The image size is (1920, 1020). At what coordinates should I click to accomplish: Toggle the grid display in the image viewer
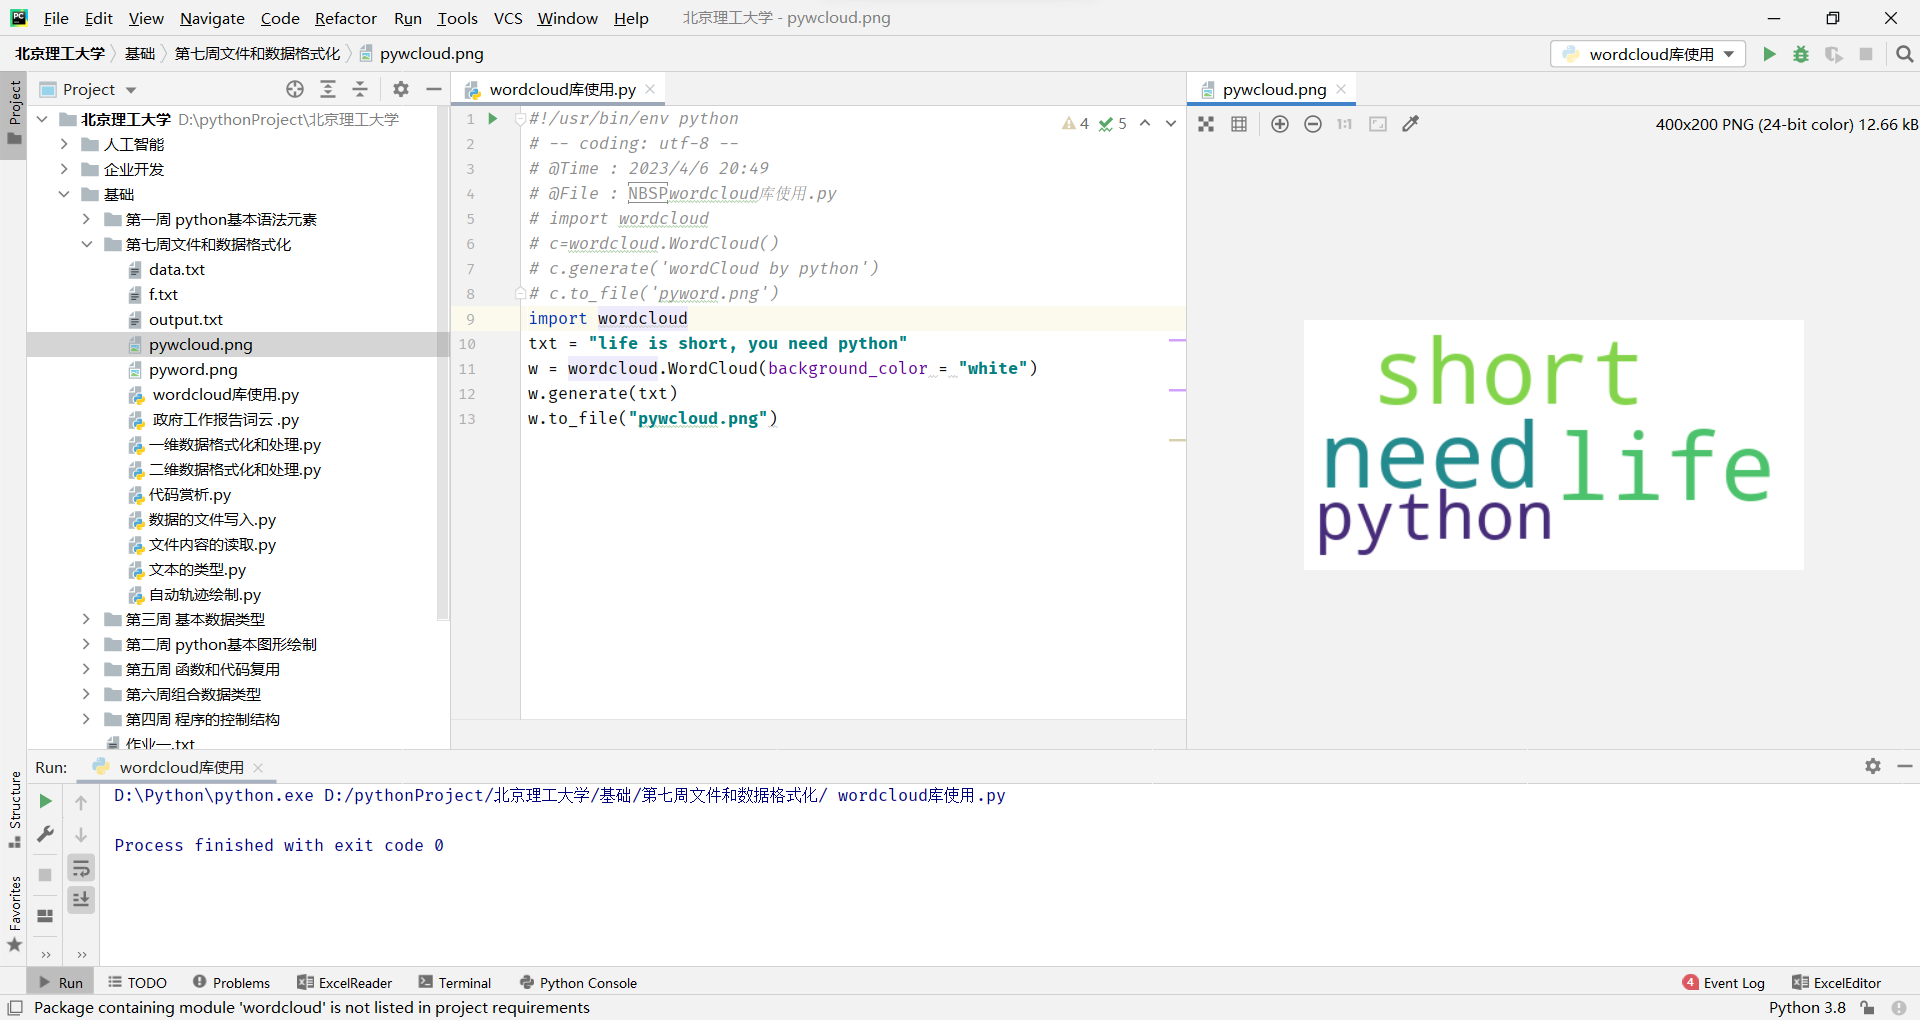click(1239, 124)
